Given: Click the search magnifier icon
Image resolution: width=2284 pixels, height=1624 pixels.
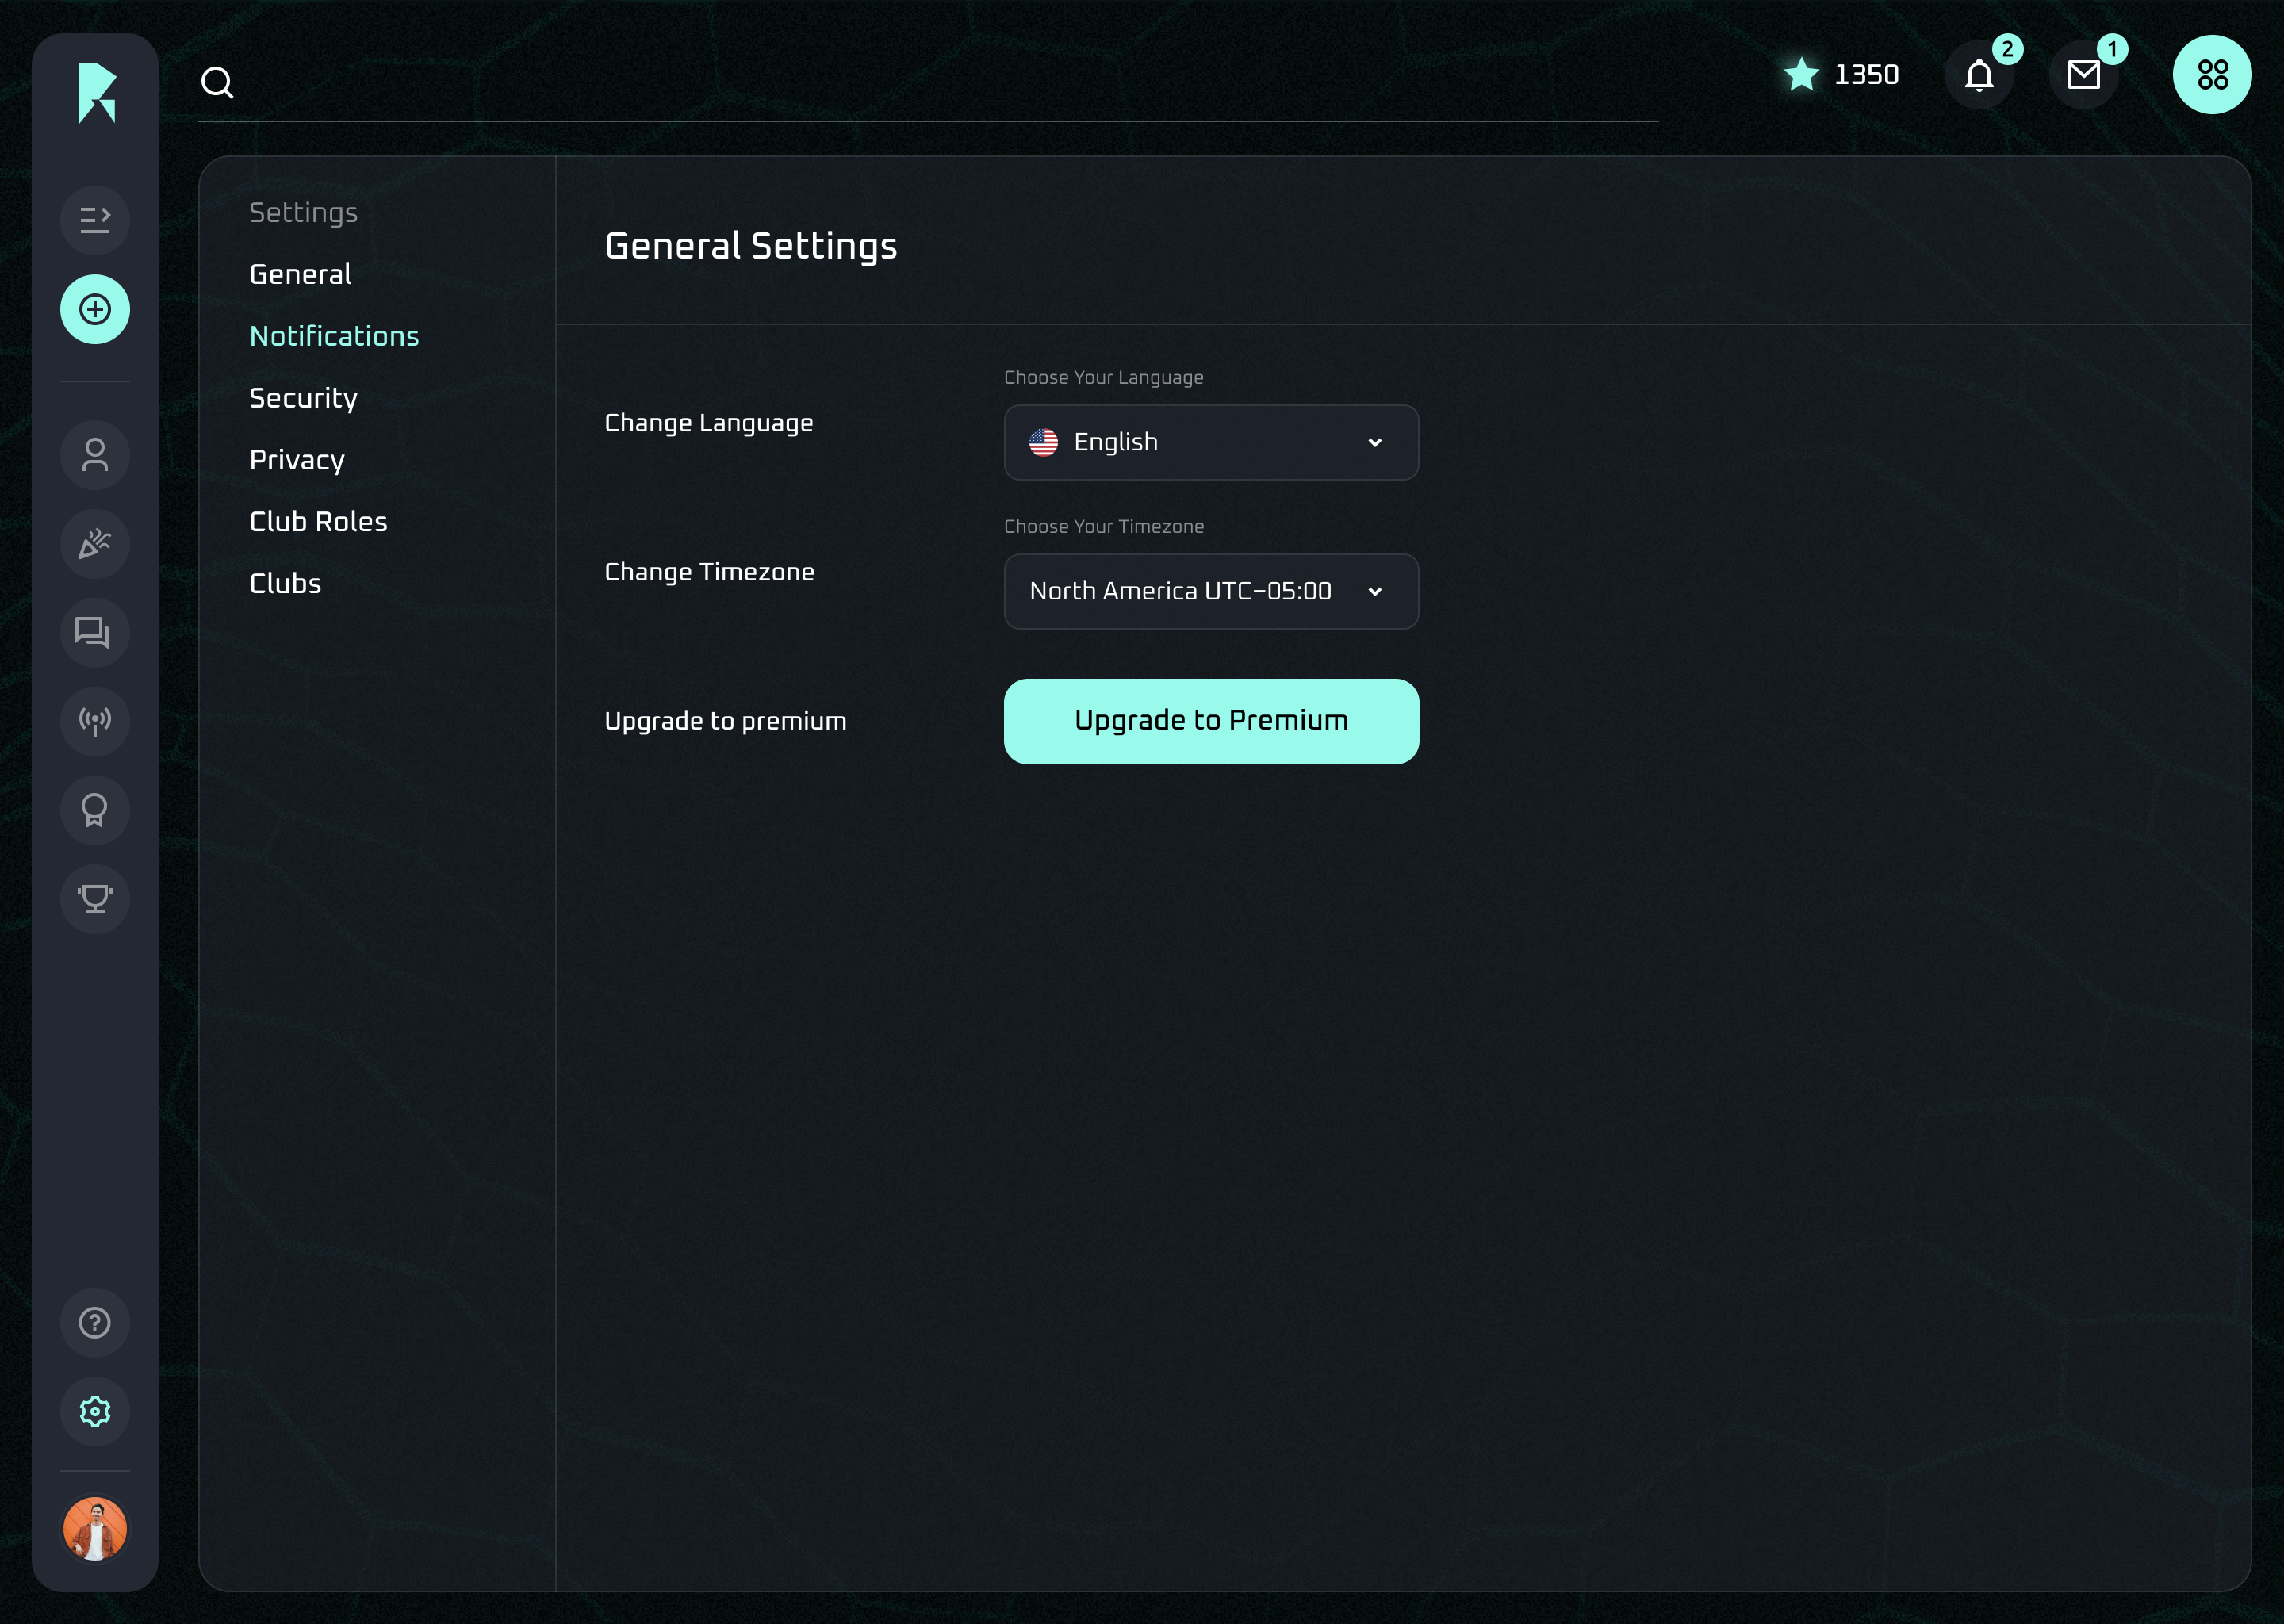Looking at the screenshot, I should tap(217, 82).
